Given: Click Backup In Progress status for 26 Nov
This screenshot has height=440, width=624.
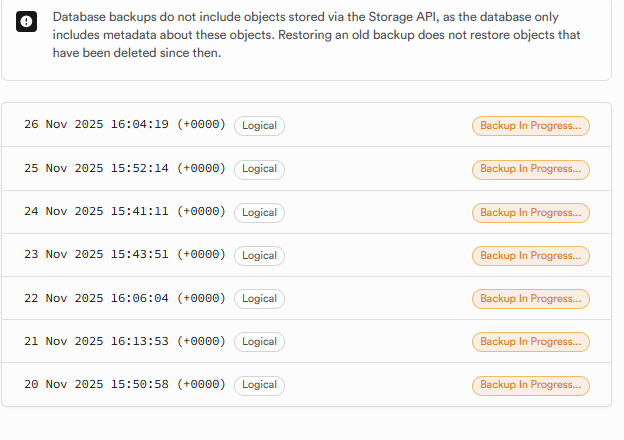Looking at the screenshot, I should click(530, 126).
